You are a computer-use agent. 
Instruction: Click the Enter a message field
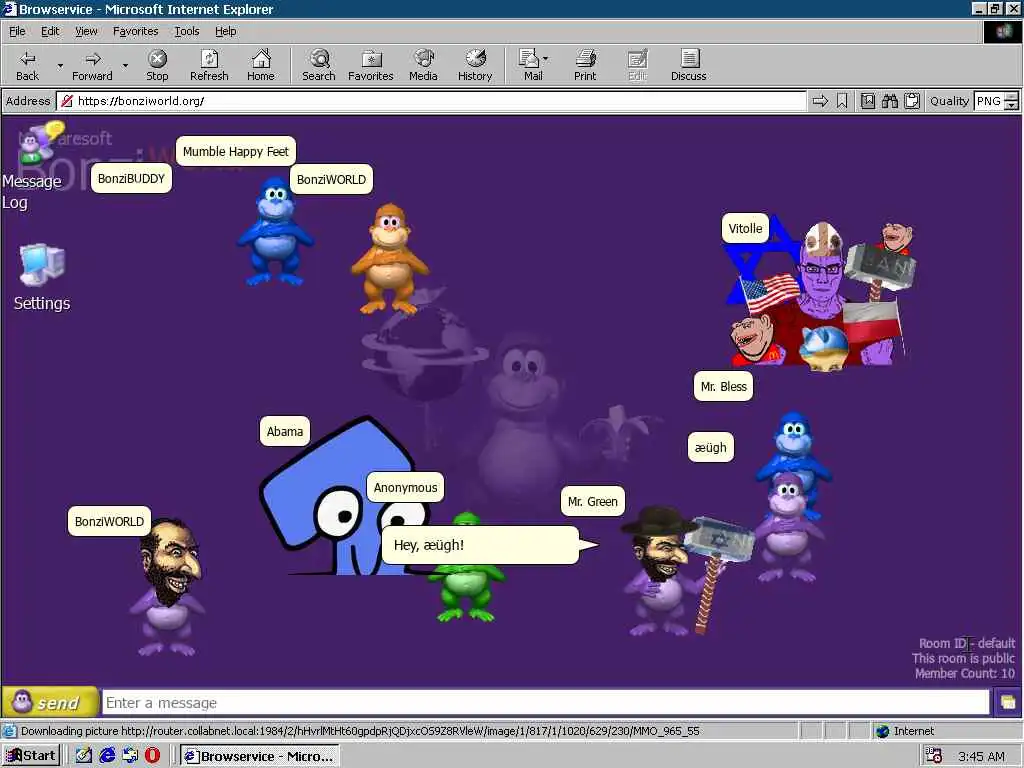point(546,703)
